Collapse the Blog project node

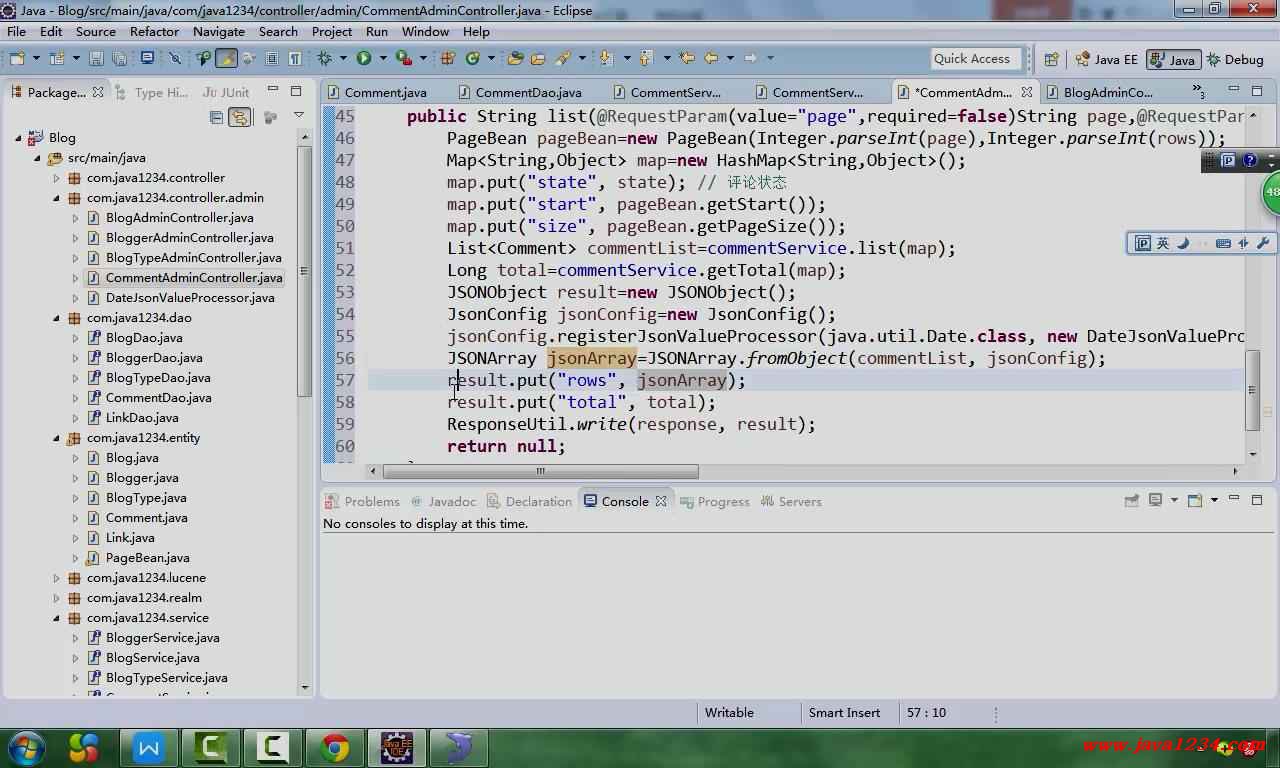click(x=19, y=138)
